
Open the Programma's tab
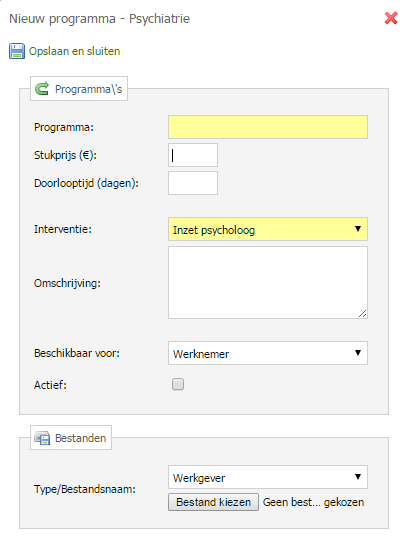coord(79,89)
